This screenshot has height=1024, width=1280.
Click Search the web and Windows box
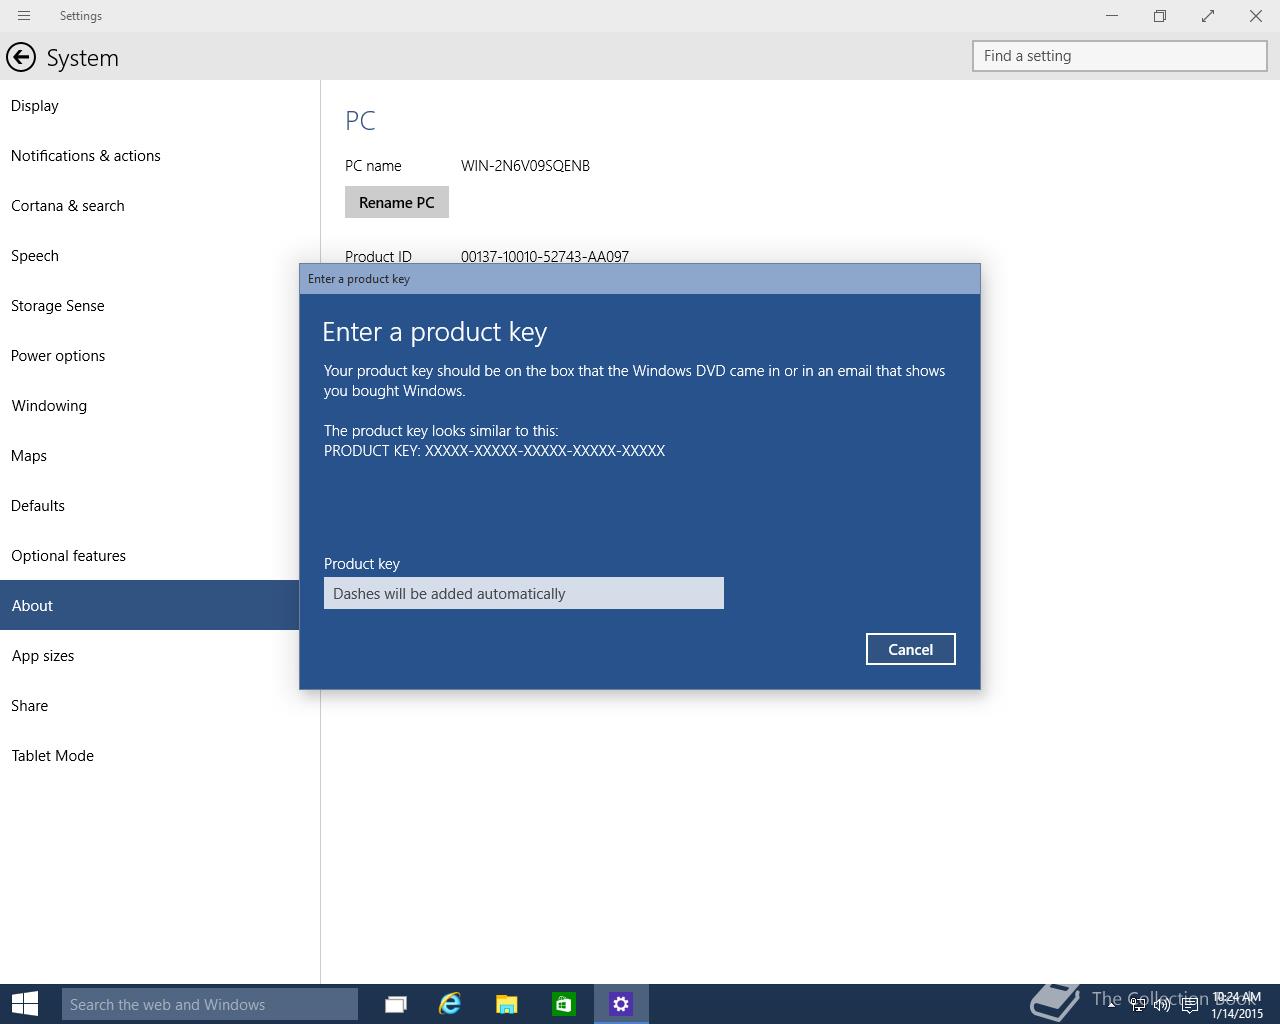210,1004
